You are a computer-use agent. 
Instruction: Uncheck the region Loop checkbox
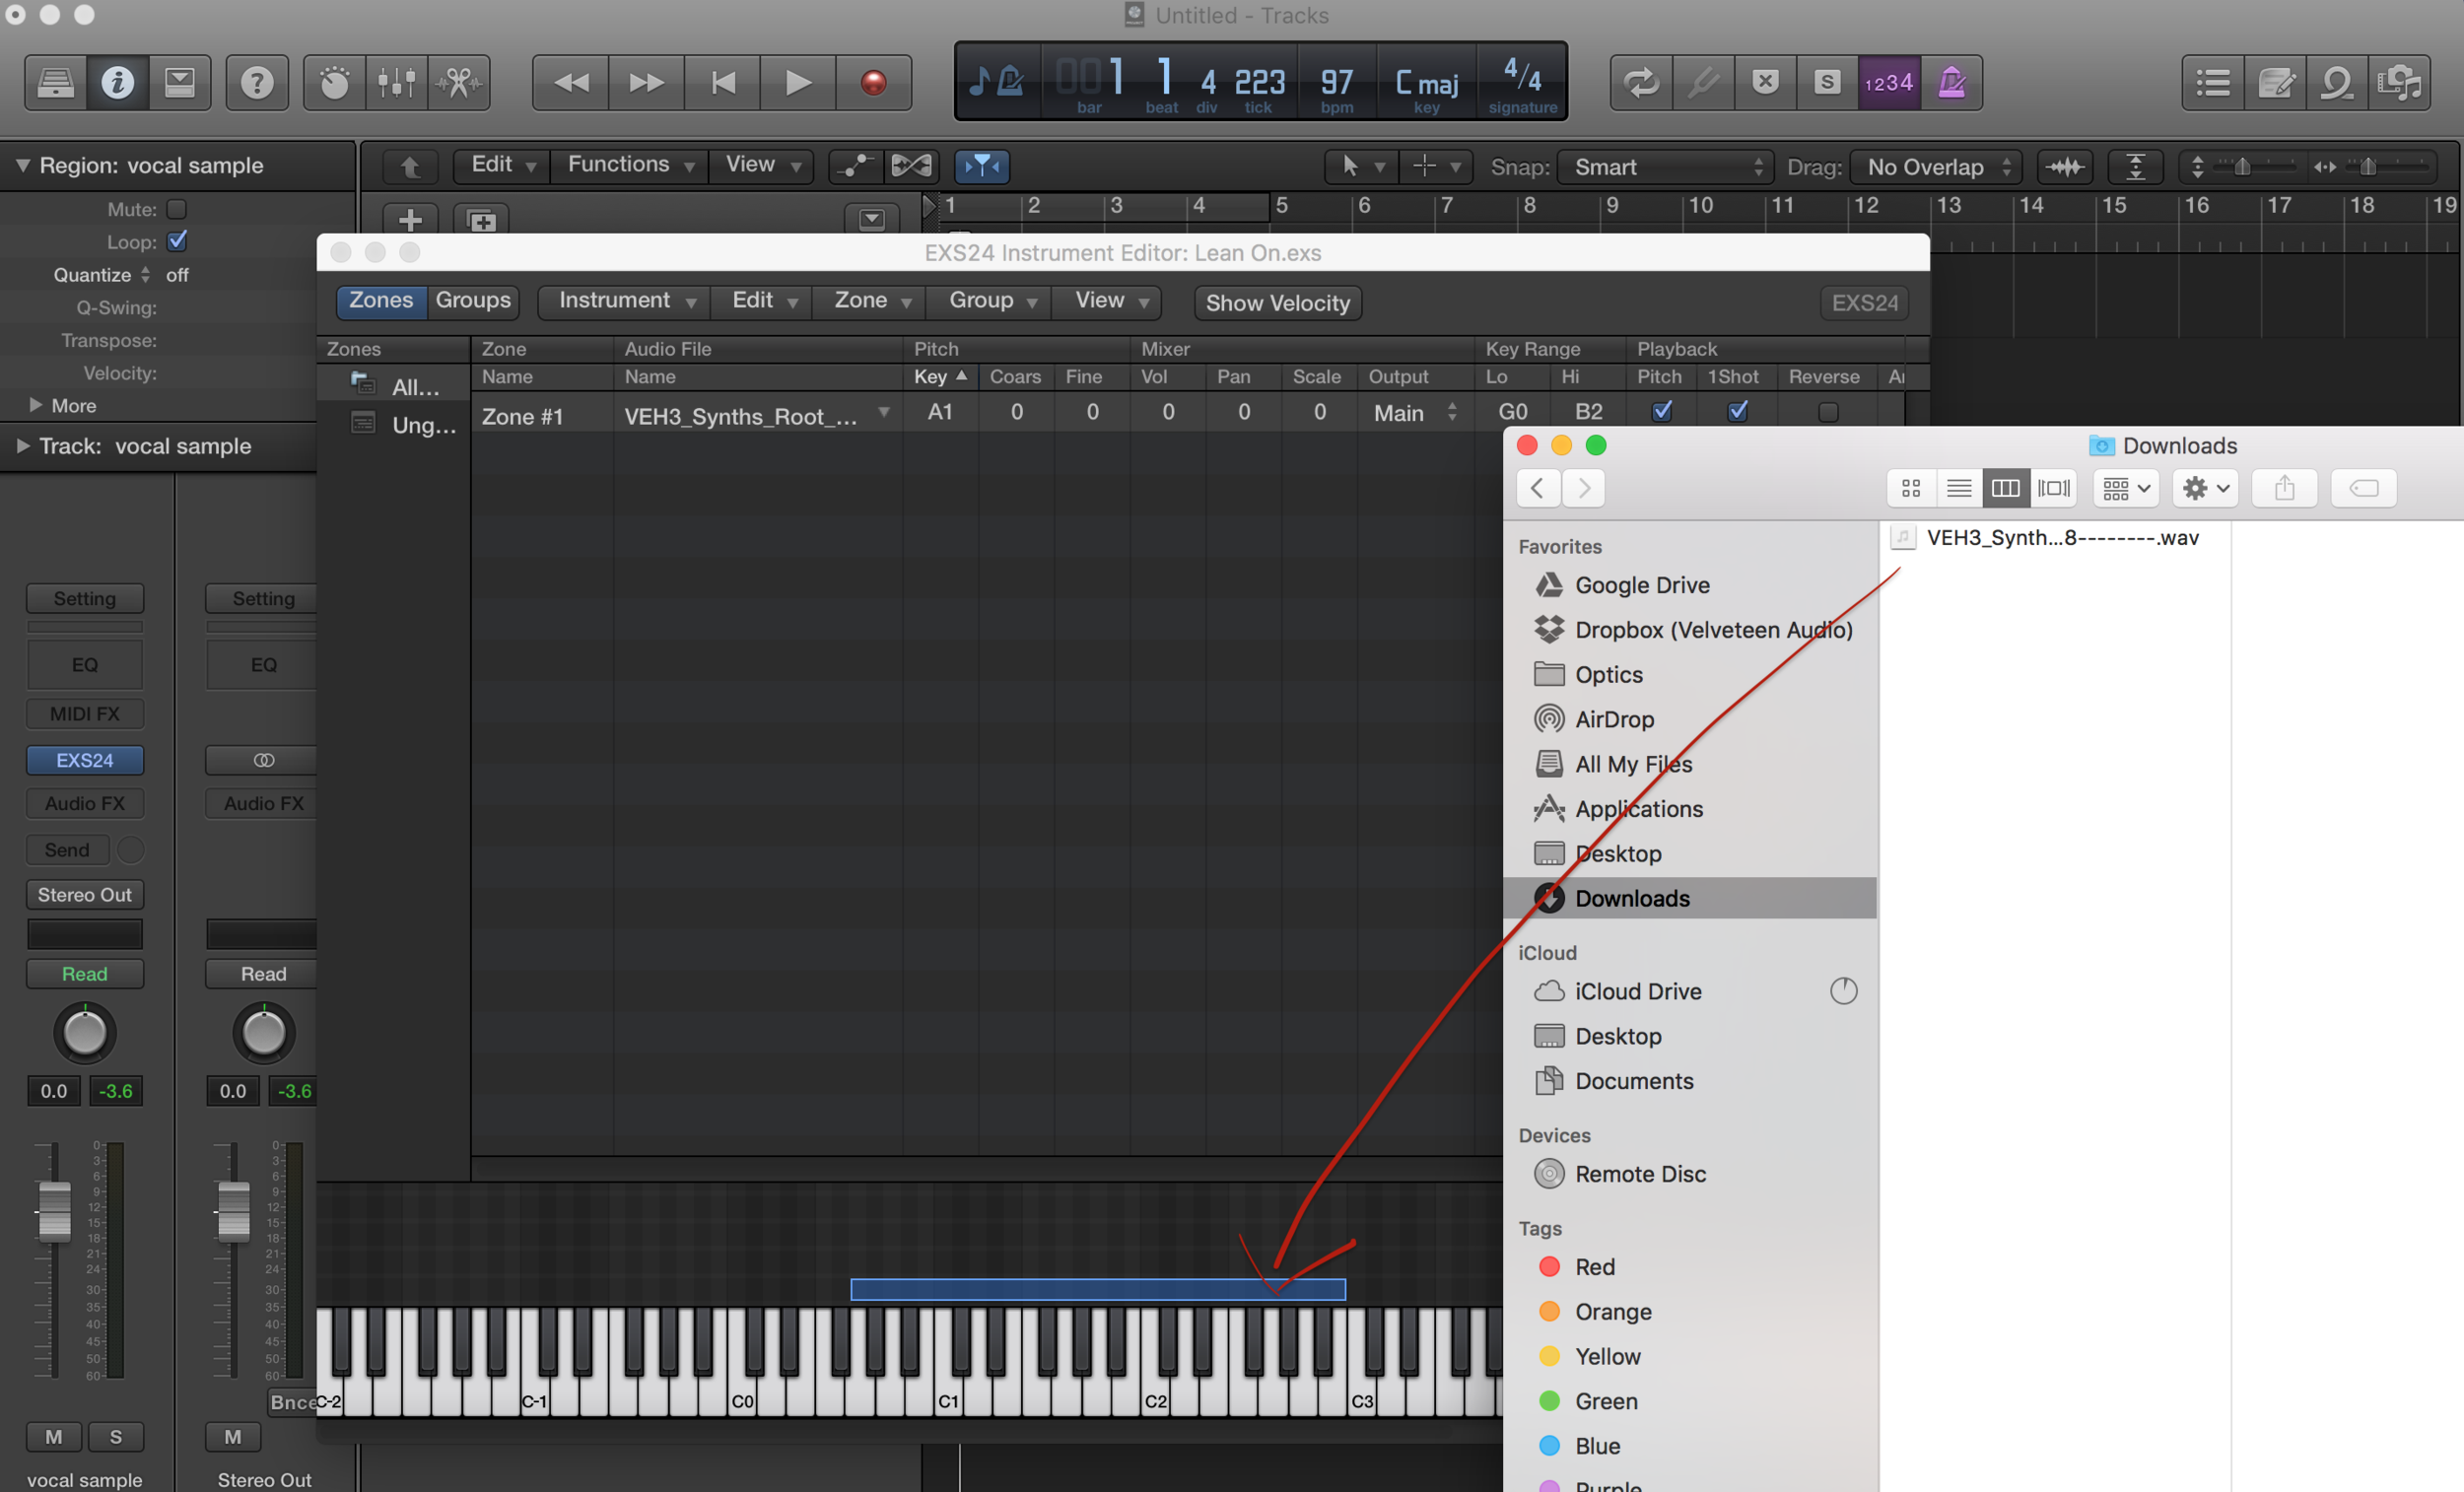177,241
